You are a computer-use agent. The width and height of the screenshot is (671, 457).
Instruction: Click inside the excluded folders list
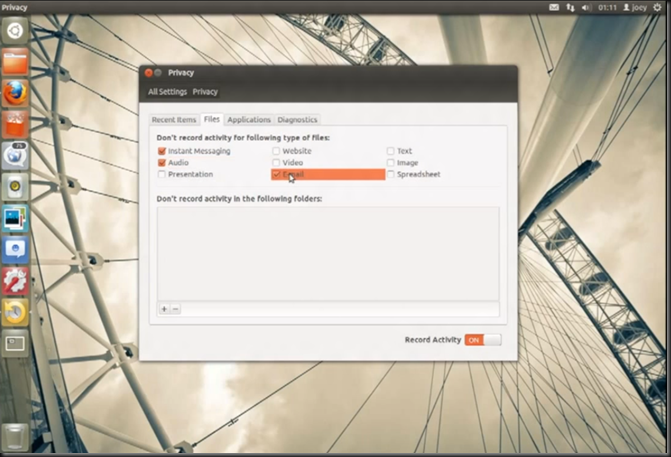click(328, 254)
